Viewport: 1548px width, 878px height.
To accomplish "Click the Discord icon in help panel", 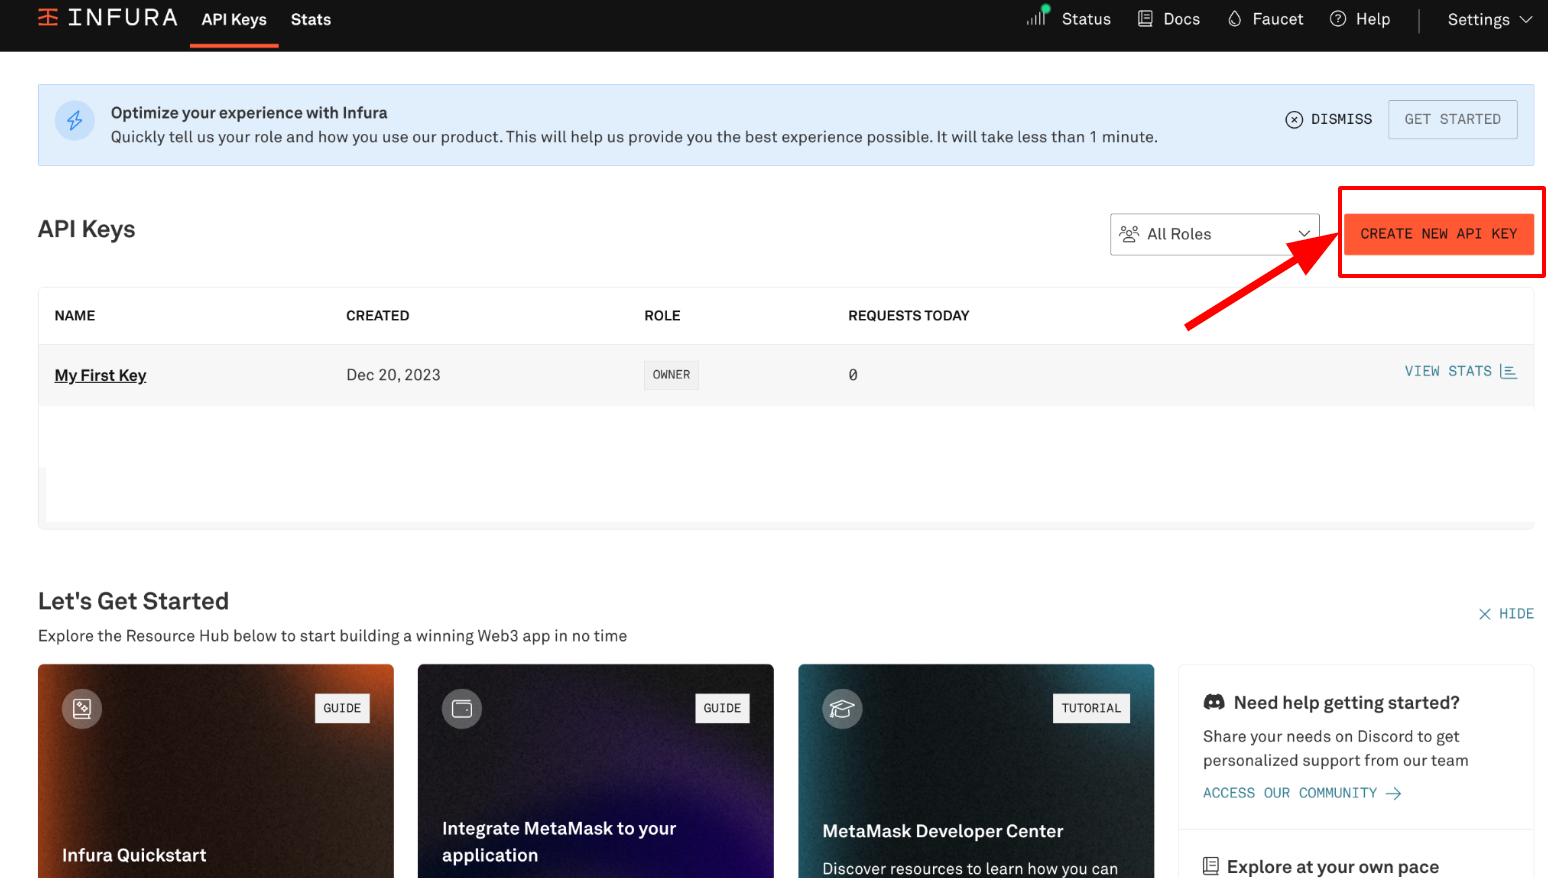I will click(1214, 703).
